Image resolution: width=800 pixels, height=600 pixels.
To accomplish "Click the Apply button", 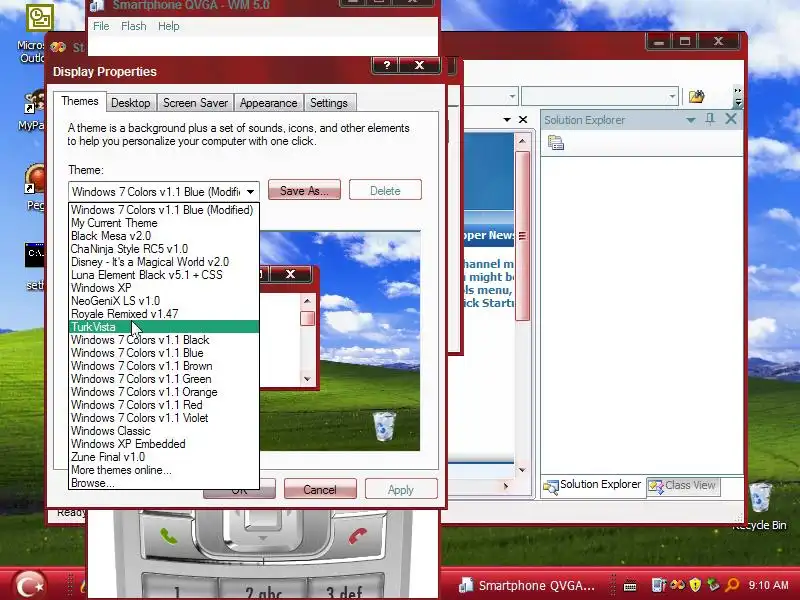I will [401, 489].
